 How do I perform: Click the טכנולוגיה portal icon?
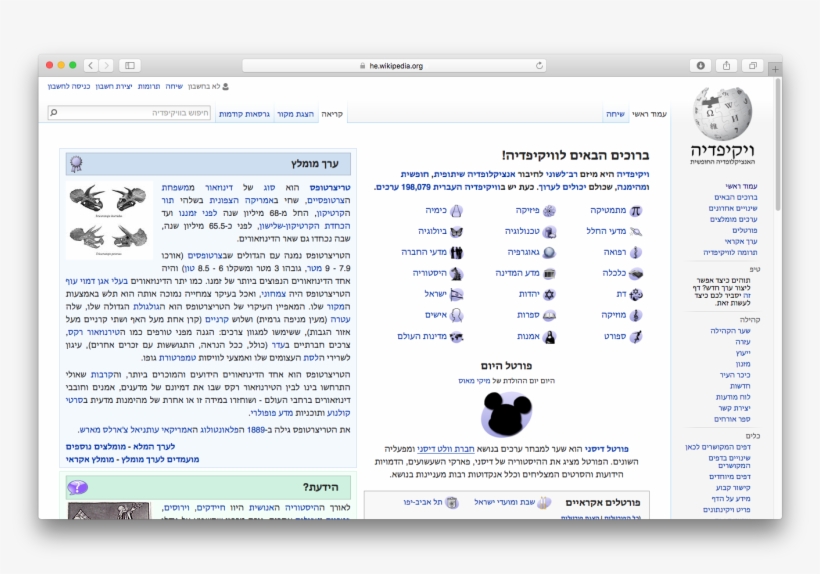(549, 232)
